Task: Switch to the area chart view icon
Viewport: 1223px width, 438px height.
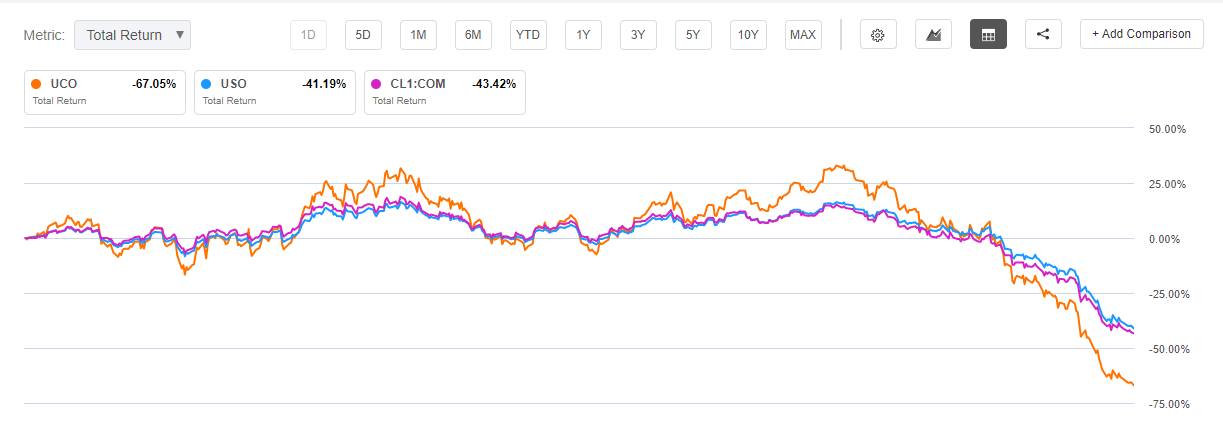Action: click(933, 35)
